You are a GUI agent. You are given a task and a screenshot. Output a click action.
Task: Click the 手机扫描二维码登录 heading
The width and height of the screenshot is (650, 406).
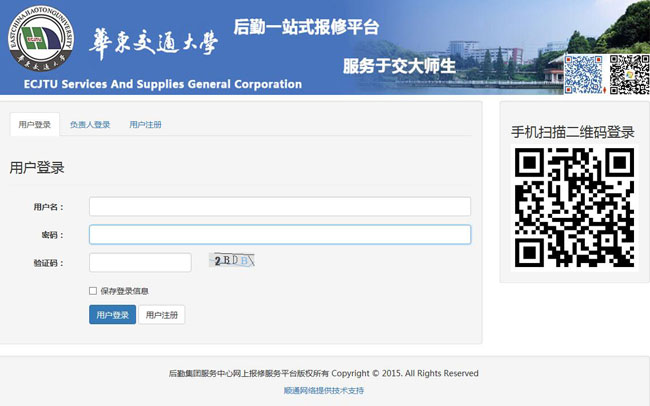[x=573, y=132]
